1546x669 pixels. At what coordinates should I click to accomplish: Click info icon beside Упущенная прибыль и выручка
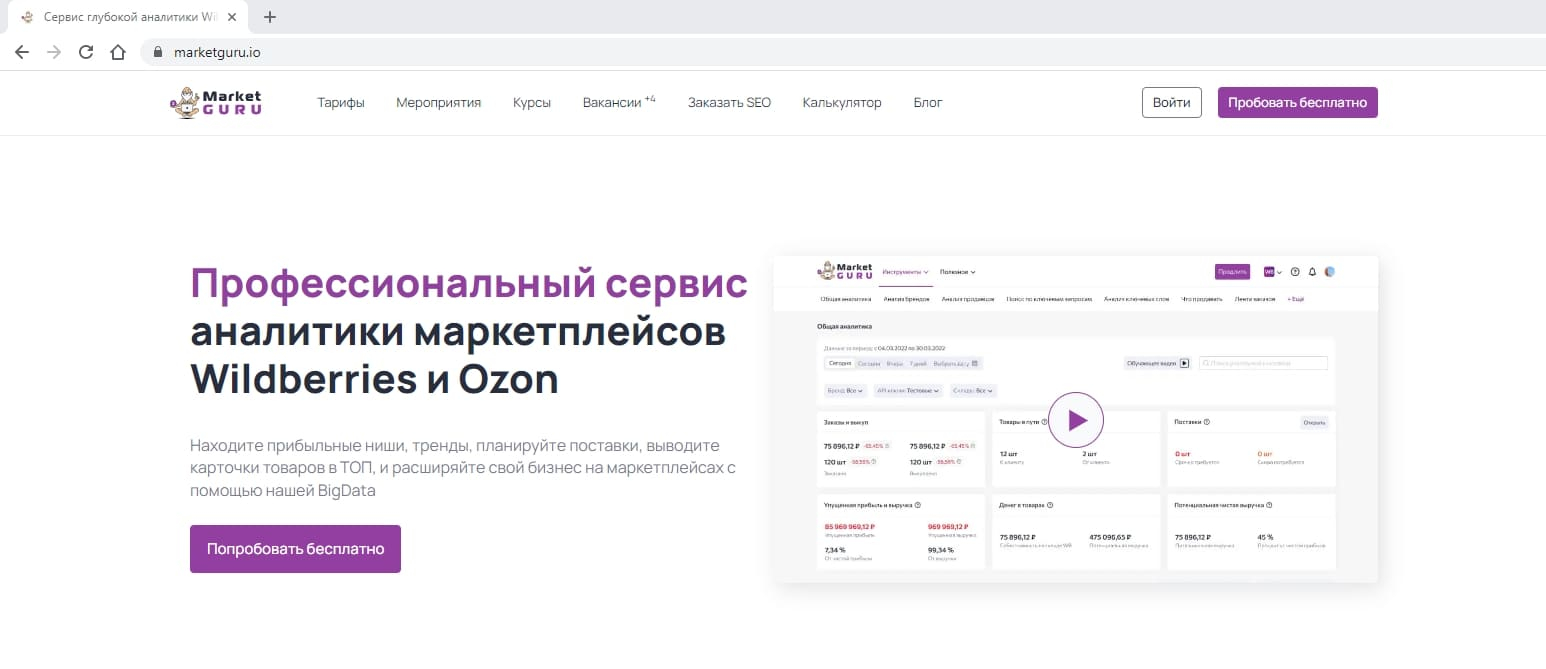[918, 505]
